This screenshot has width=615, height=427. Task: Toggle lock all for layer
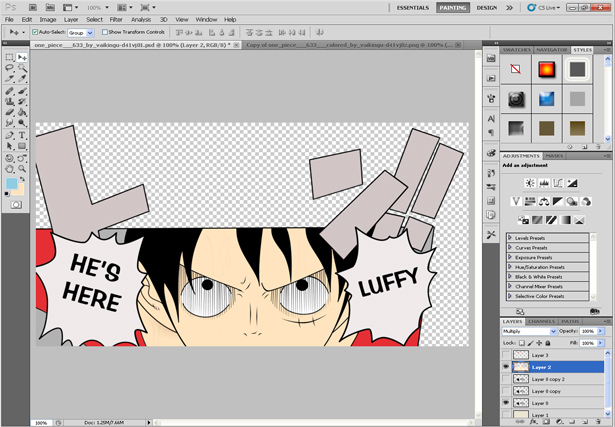click(x=548, y=343)
